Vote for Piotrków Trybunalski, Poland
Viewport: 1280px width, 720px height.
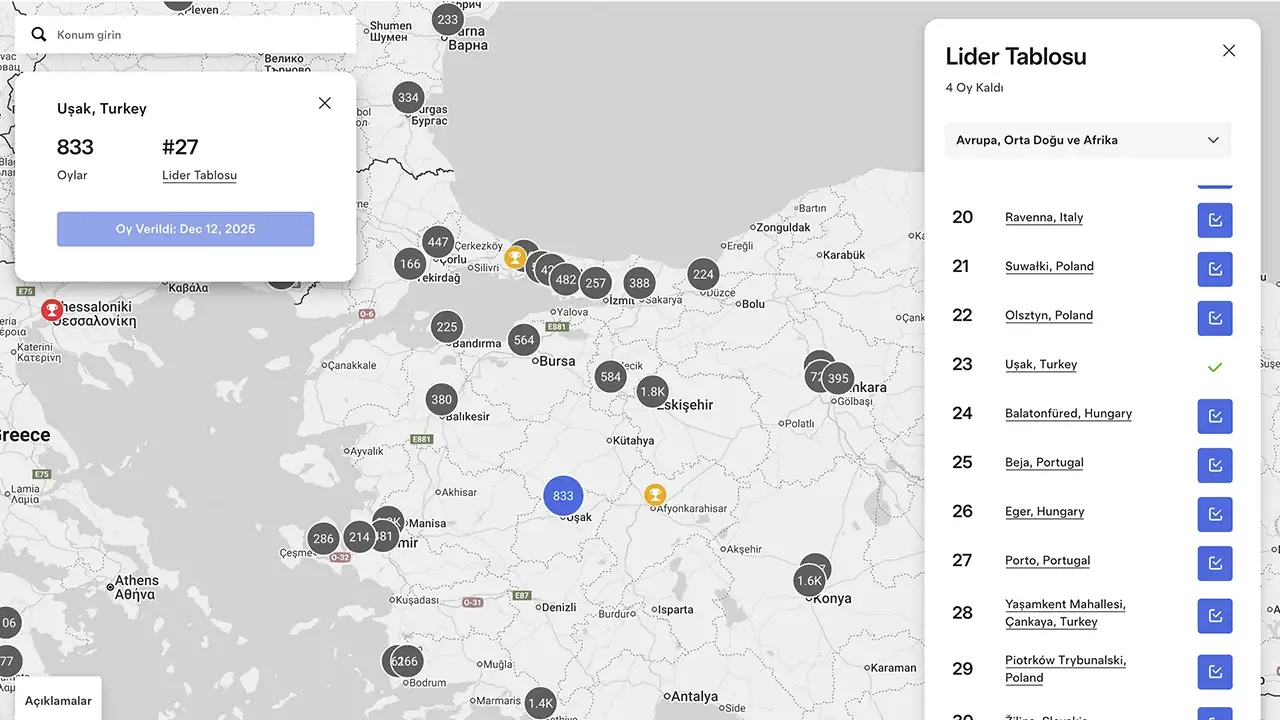pyautogui.click(x=1215, y=672)
